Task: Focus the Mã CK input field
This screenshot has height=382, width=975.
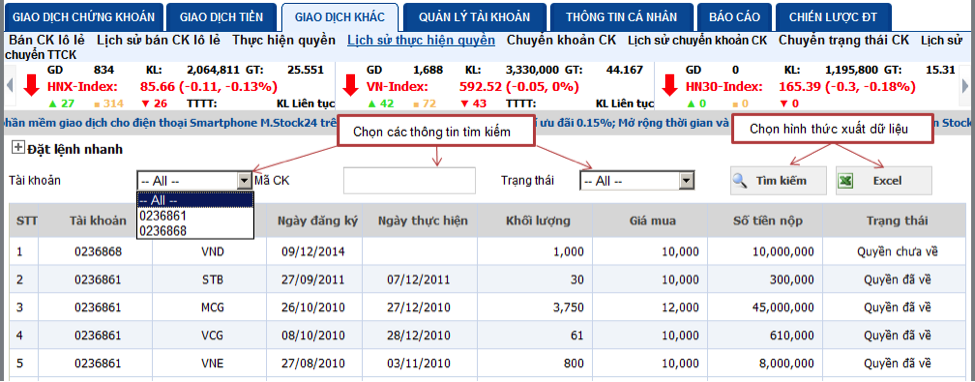Action: point(409,180)
